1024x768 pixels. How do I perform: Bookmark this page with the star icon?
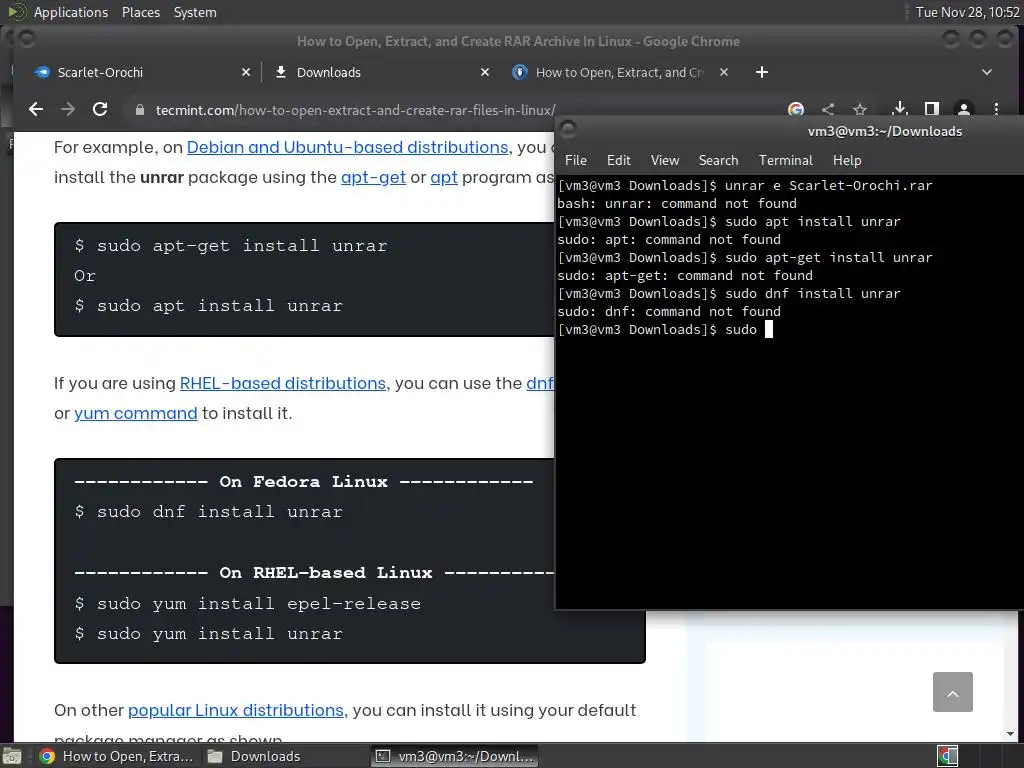860,109
